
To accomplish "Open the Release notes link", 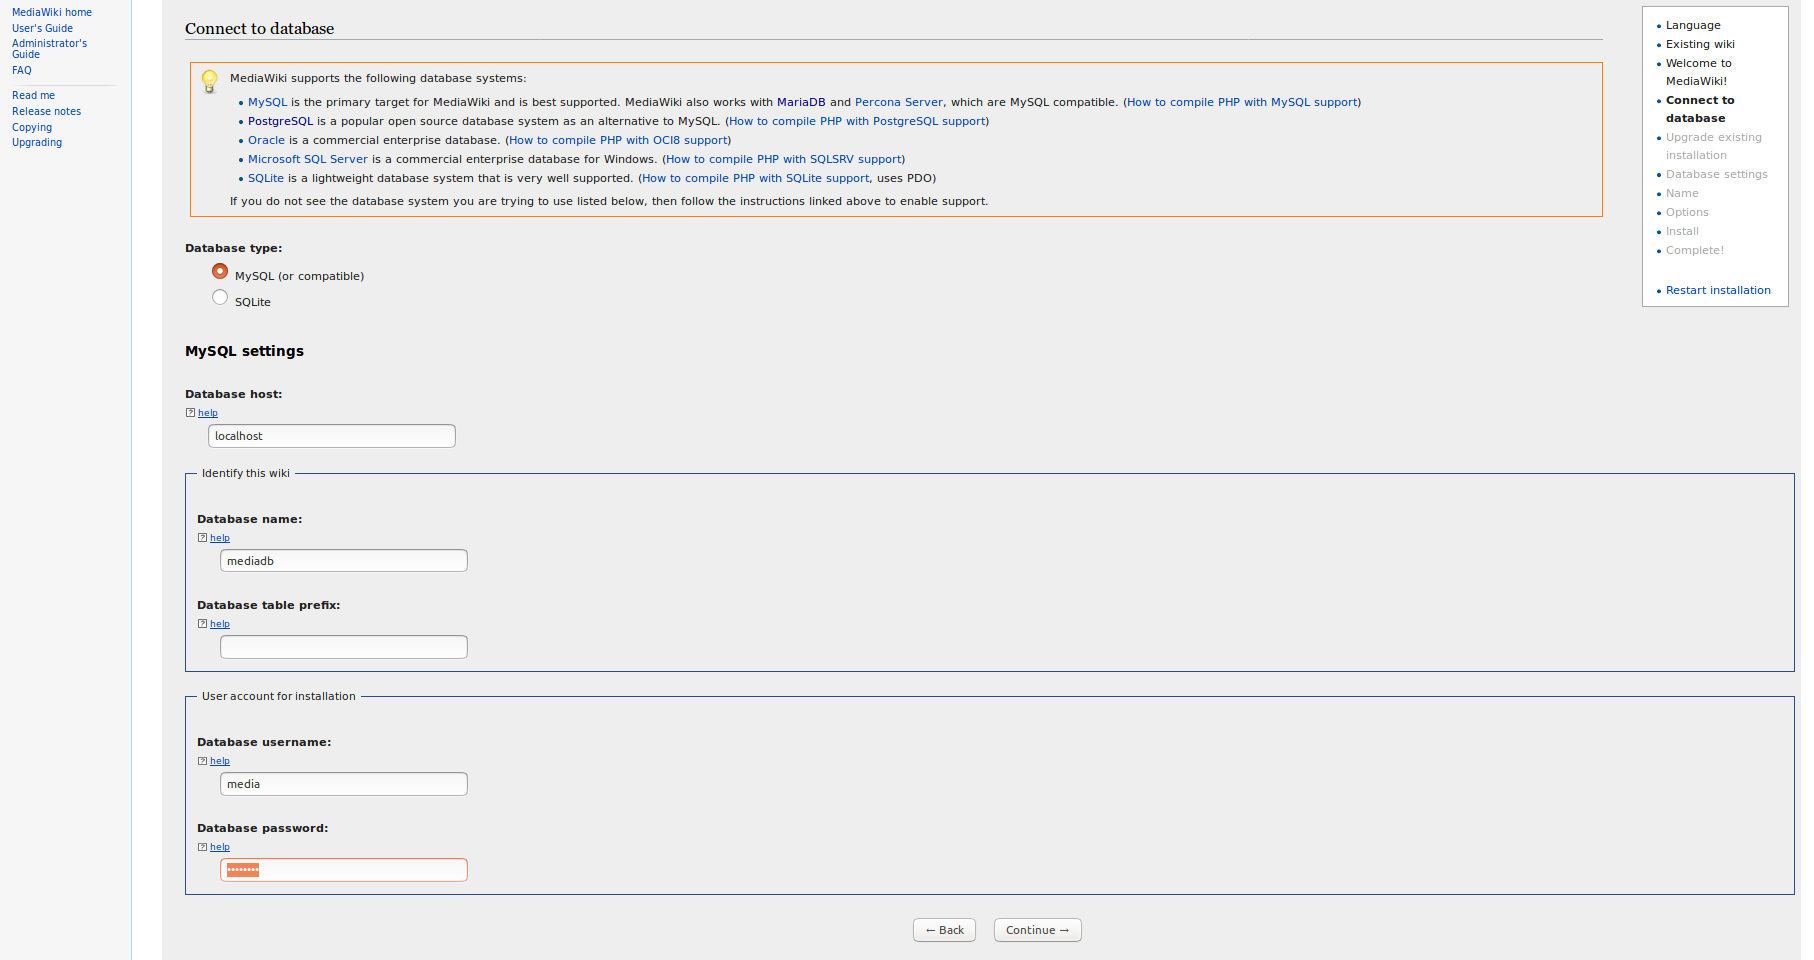I will click(x=46, y=111).
